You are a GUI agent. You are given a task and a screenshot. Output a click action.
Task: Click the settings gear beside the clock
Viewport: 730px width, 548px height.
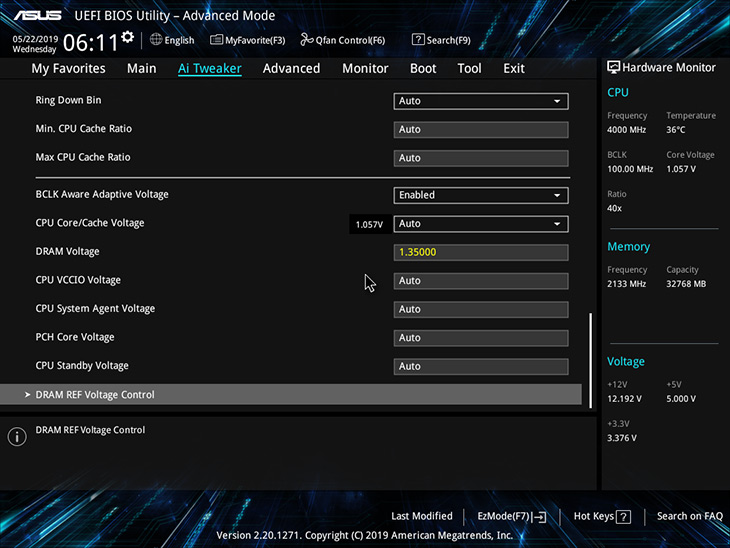click(128, 37)
